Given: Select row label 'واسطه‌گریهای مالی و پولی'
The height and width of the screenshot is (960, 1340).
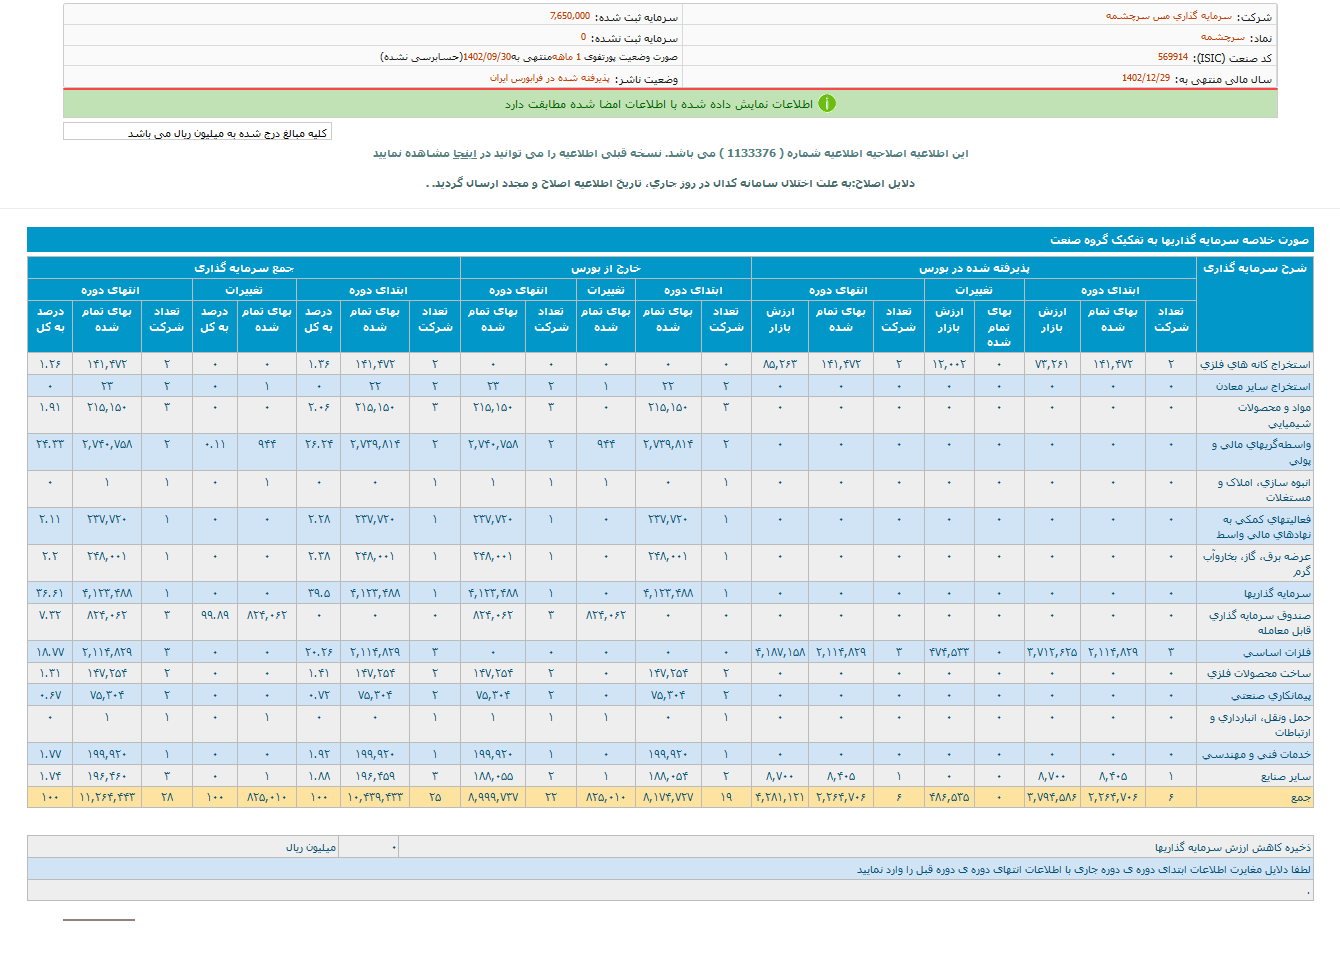Looking at the screenshot, I should [1261, 452].
